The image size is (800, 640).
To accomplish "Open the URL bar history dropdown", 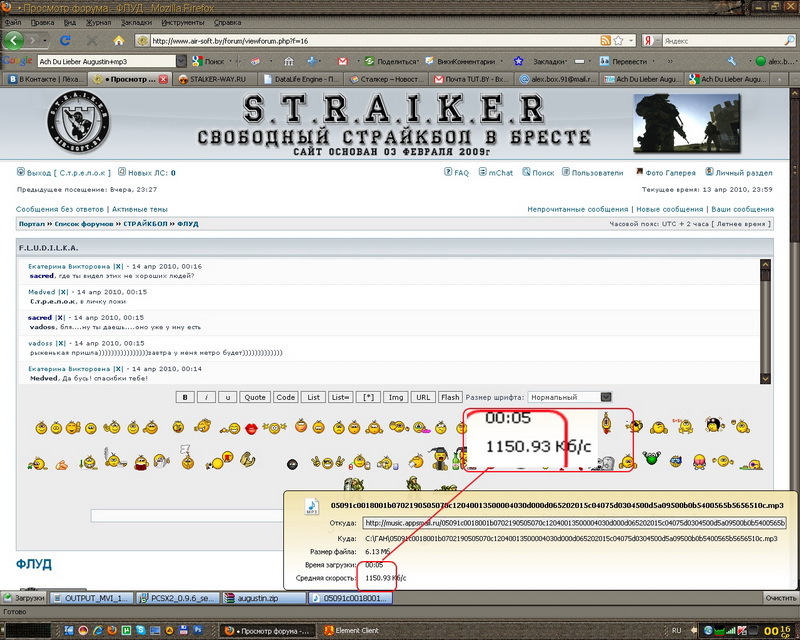I will point(632,40).
